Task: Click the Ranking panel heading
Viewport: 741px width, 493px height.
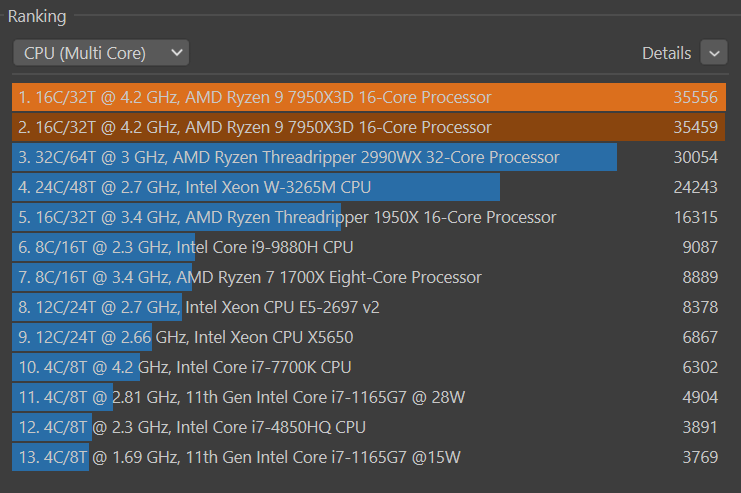Action: pyautogui.click(x=37, y=16)
